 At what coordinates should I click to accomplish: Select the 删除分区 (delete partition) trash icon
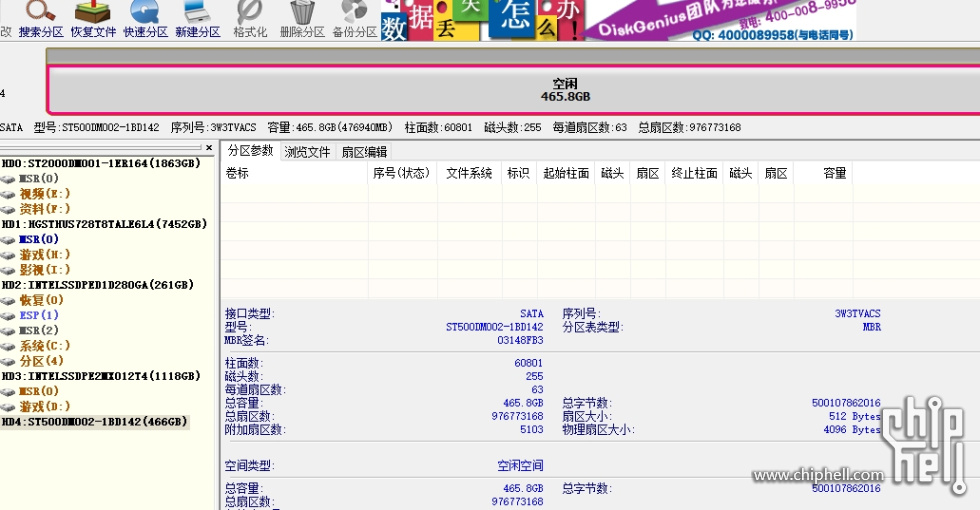pyautogui.click(x=302, y=20)
